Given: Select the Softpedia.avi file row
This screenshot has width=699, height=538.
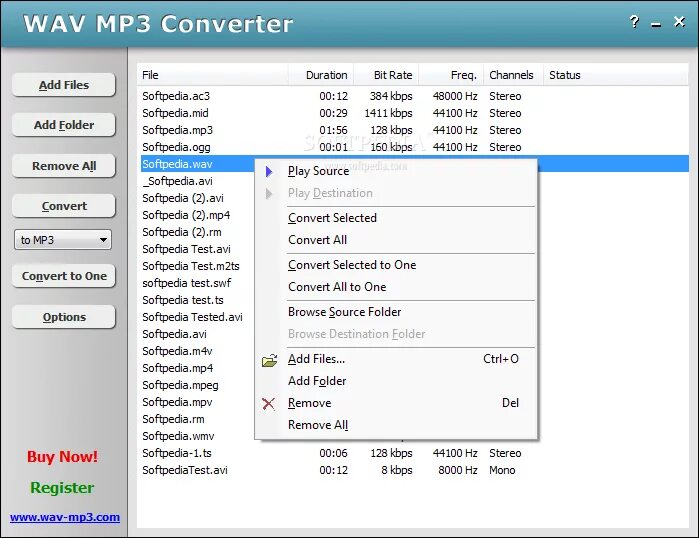Looking at the screenshot, I should pos(174,334).
